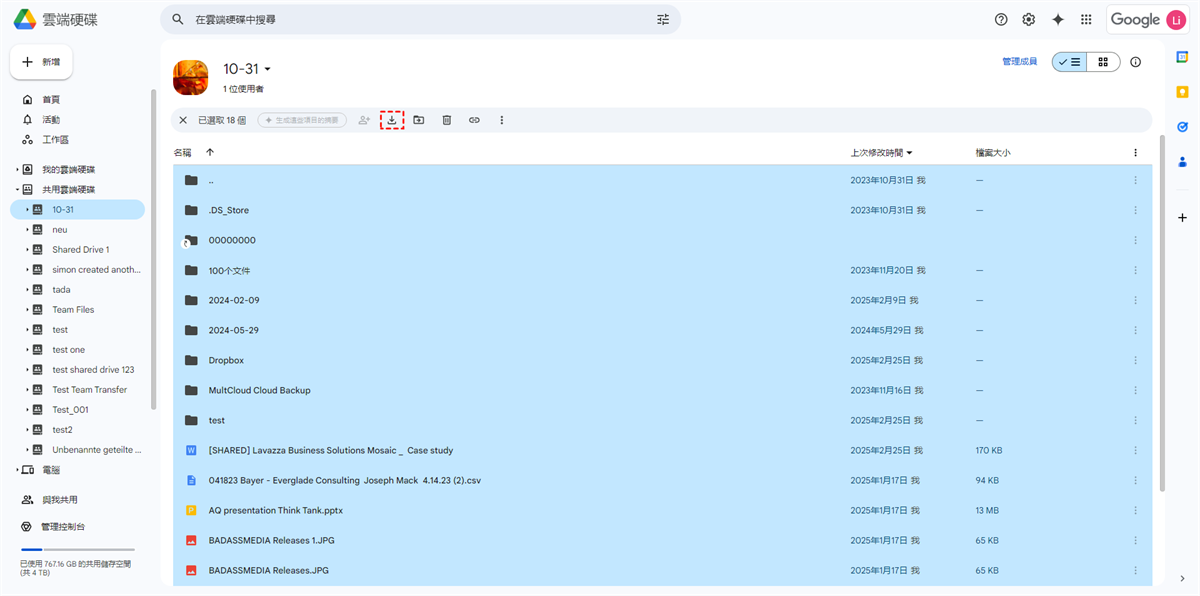Open the 10-31 drive name dropdown

point(267,70)
